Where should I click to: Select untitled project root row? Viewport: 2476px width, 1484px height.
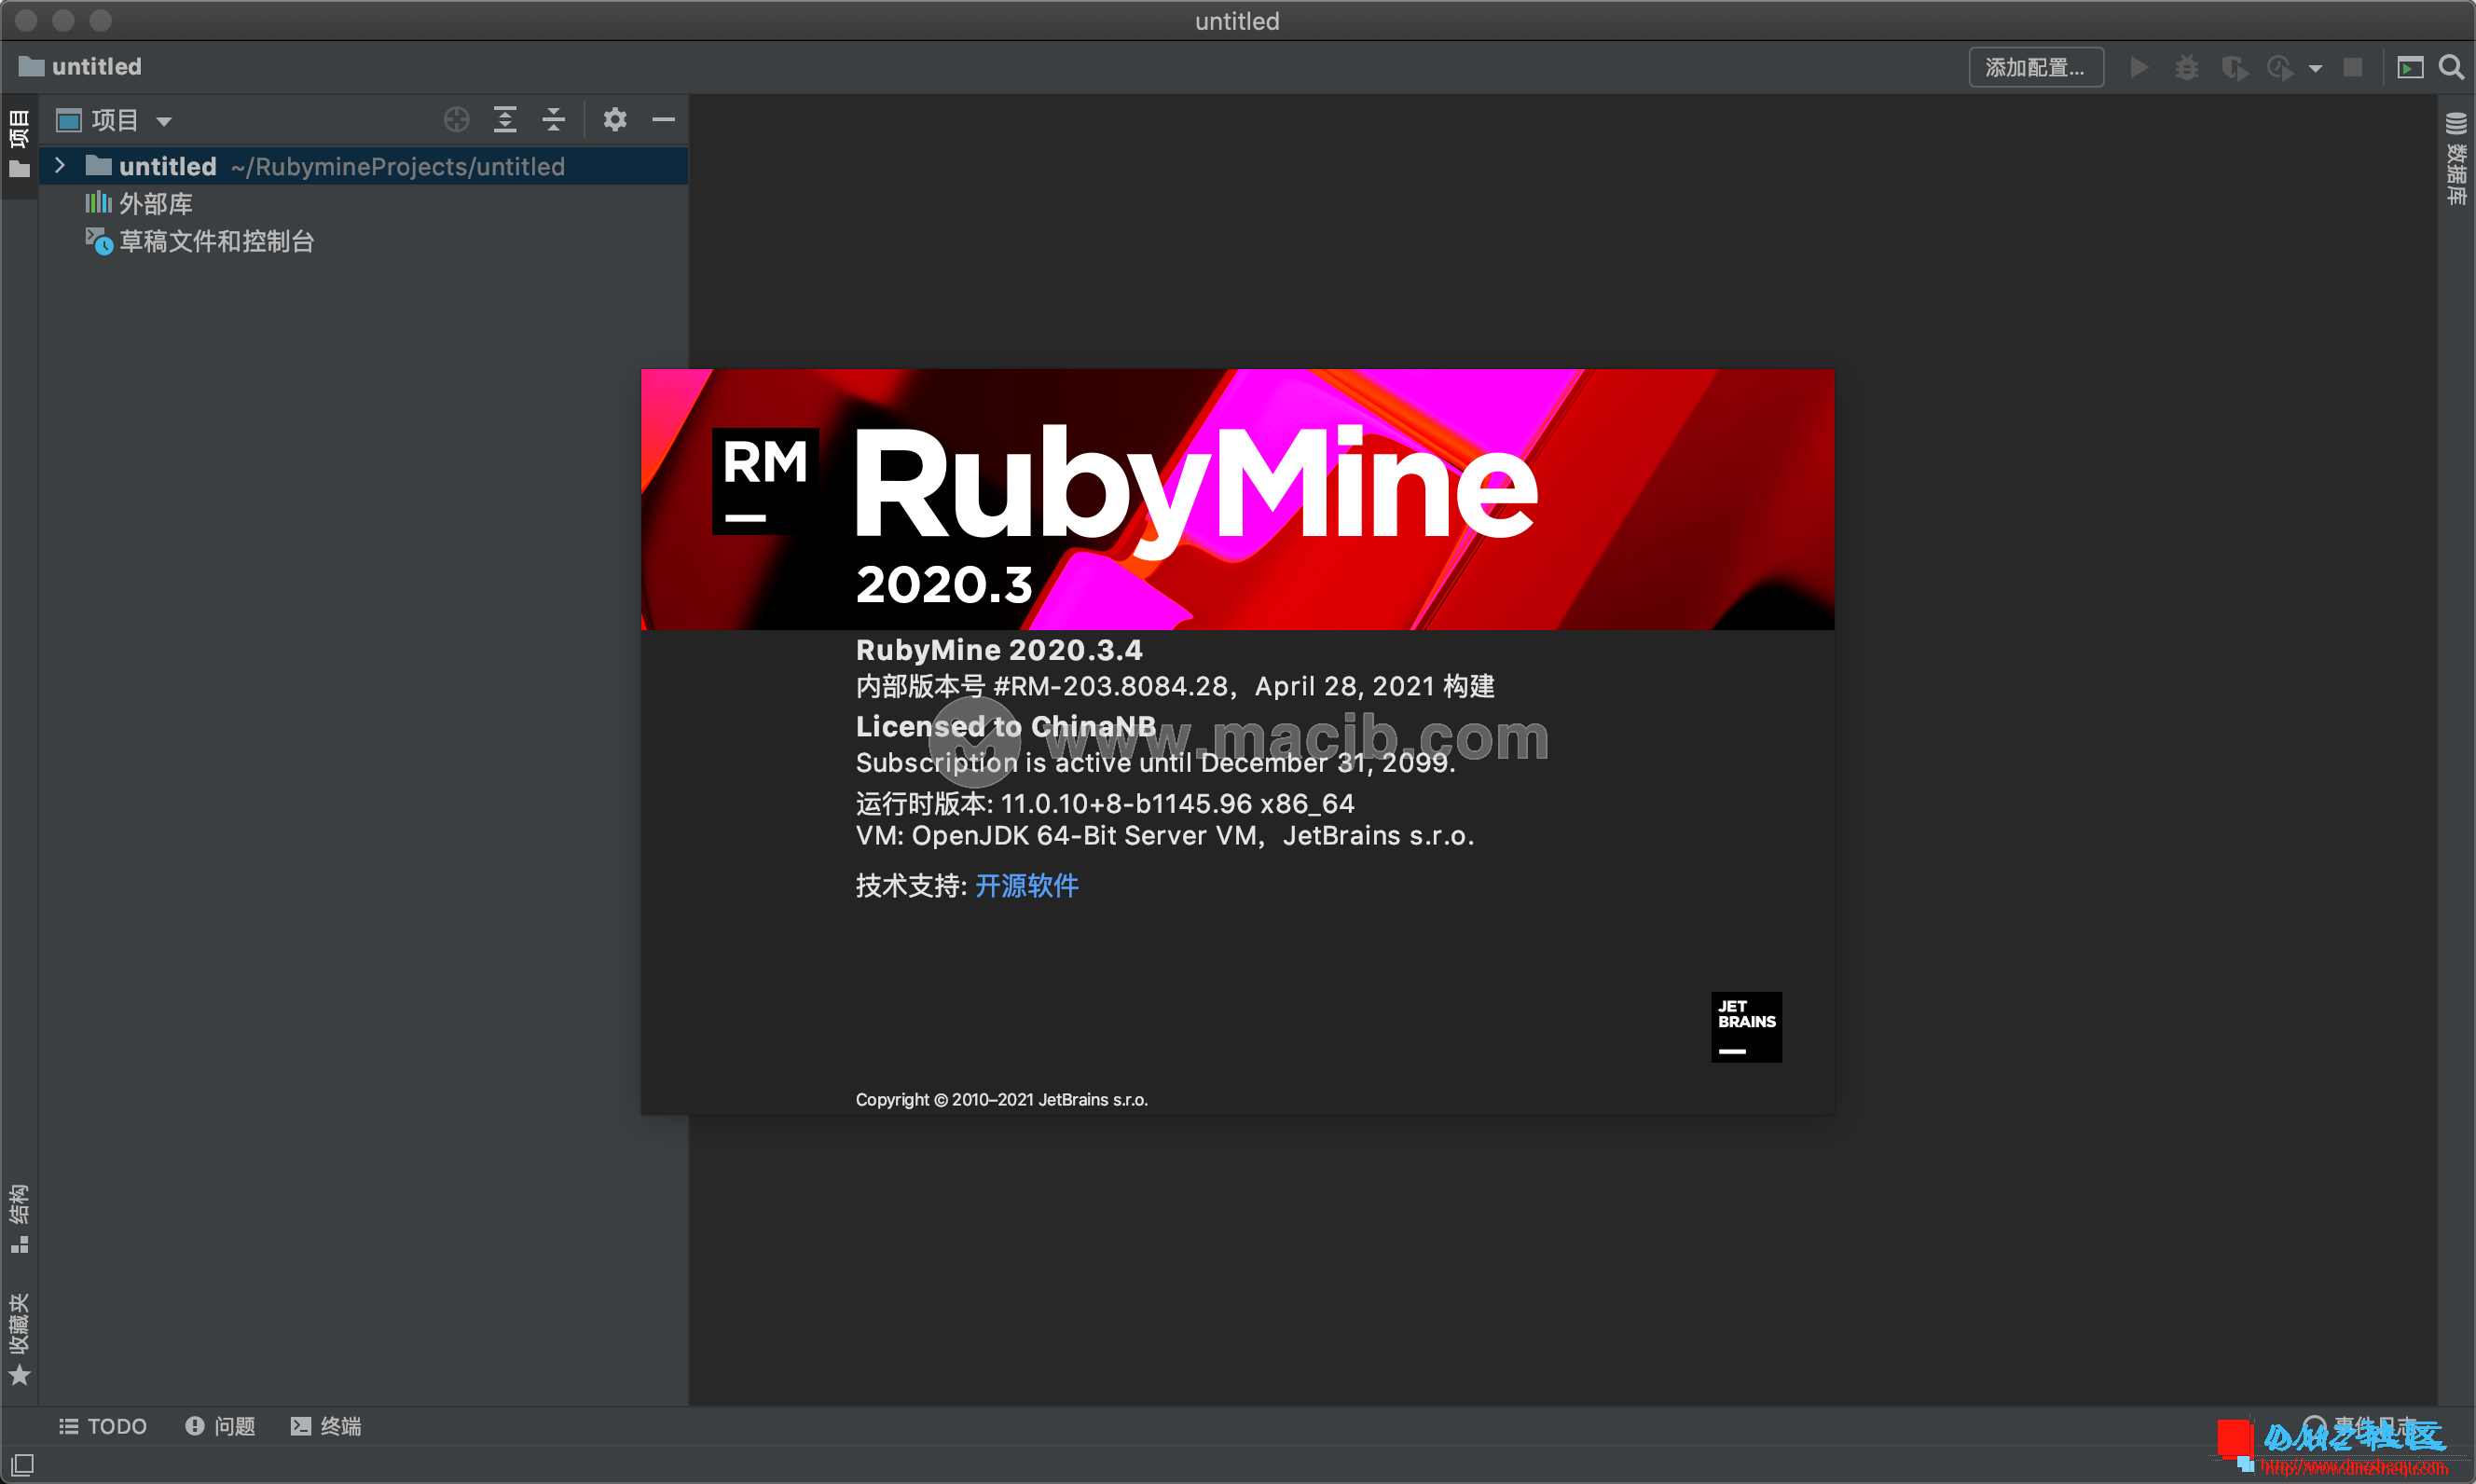364,166
